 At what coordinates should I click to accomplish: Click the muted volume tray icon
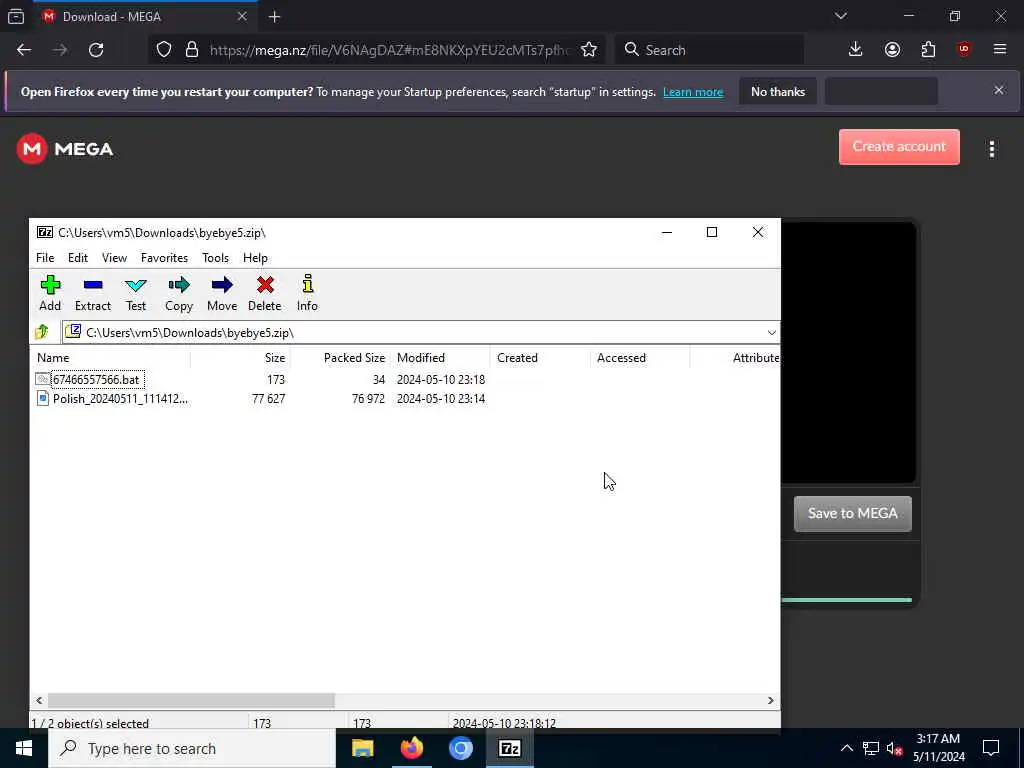click(x=895, y=749)
